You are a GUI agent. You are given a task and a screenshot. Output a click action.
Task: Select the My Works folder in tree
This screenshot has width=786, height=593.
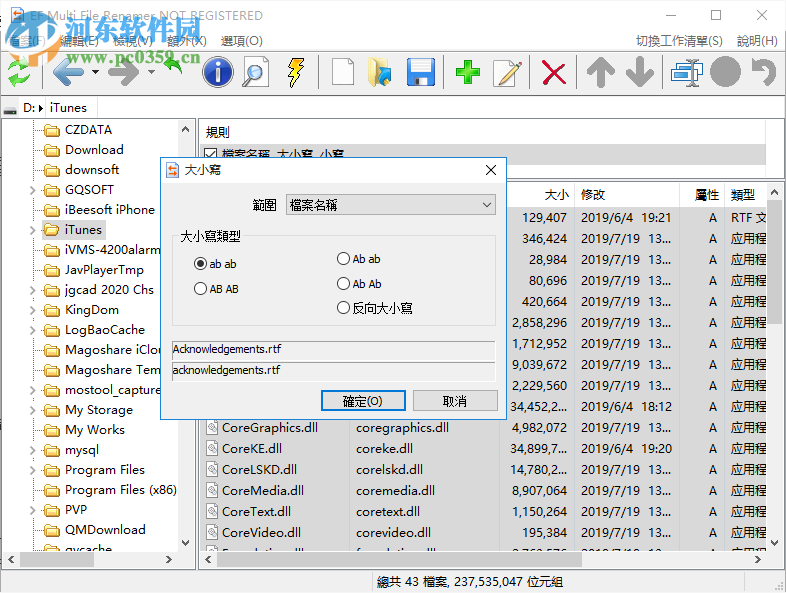[95, 430]
